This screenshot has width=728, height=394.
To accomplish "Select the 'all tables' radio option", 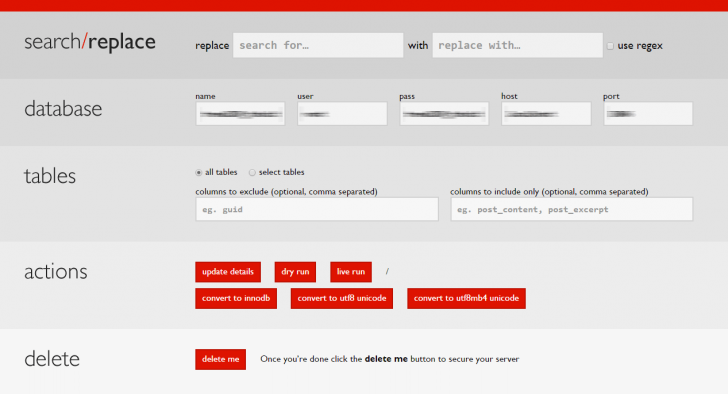I will point(199,173).
